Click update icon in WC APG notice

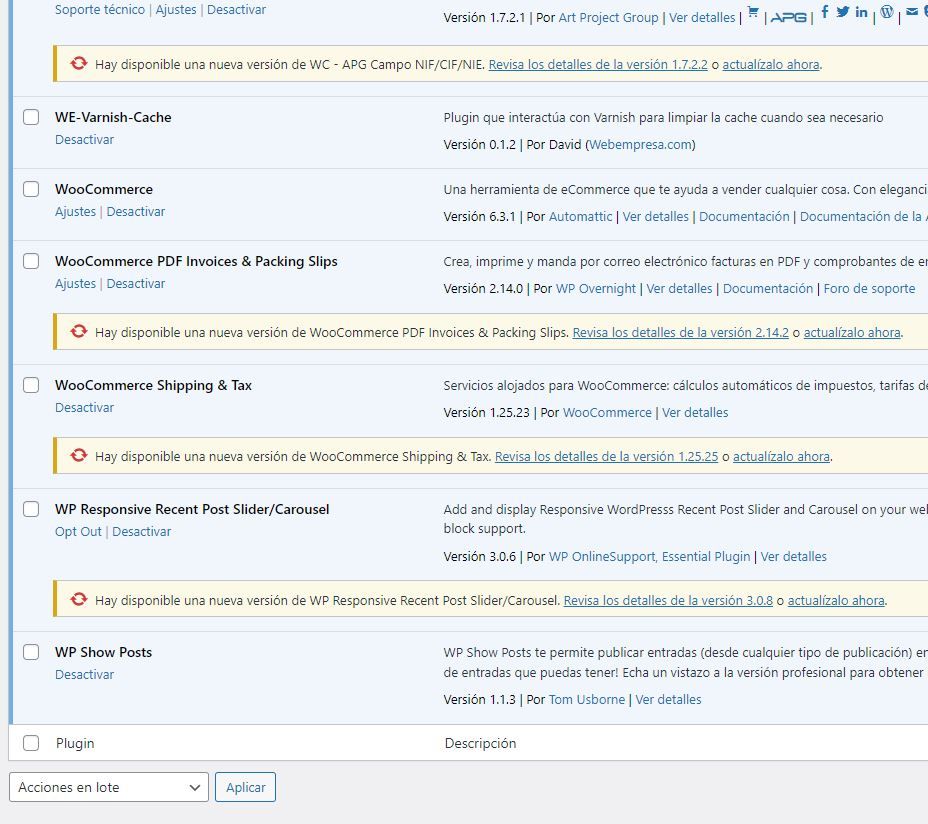pos(79,63)
